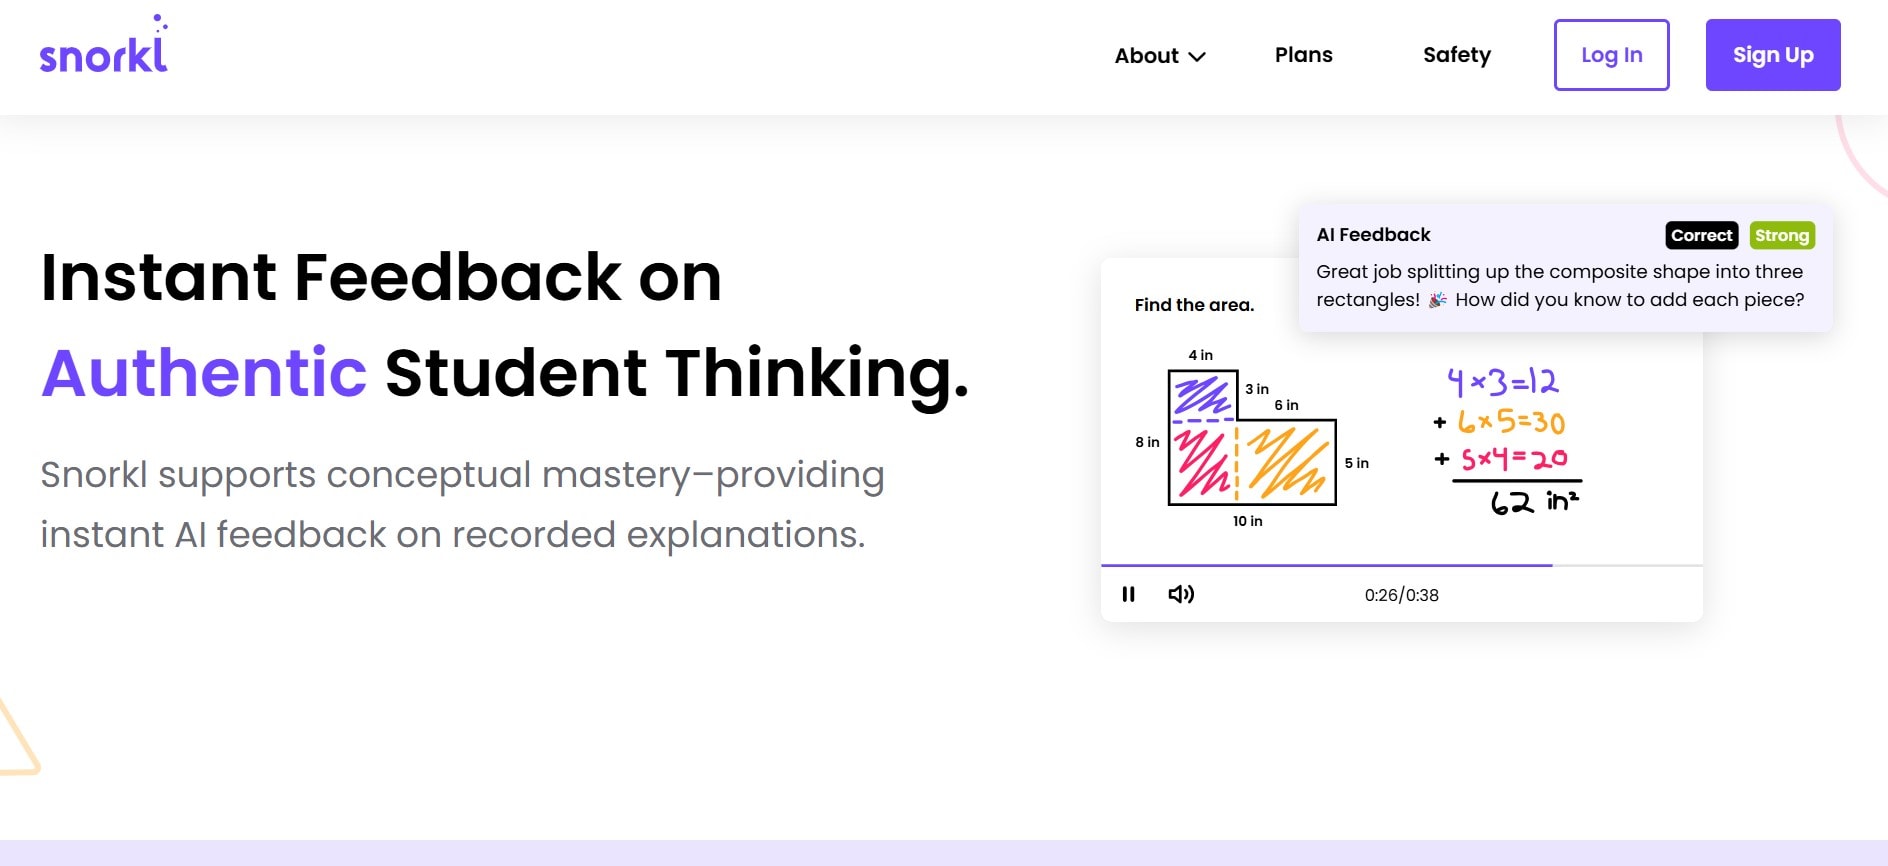Mute the video volume icon

pyautogui.click(x=1181, y=594)
